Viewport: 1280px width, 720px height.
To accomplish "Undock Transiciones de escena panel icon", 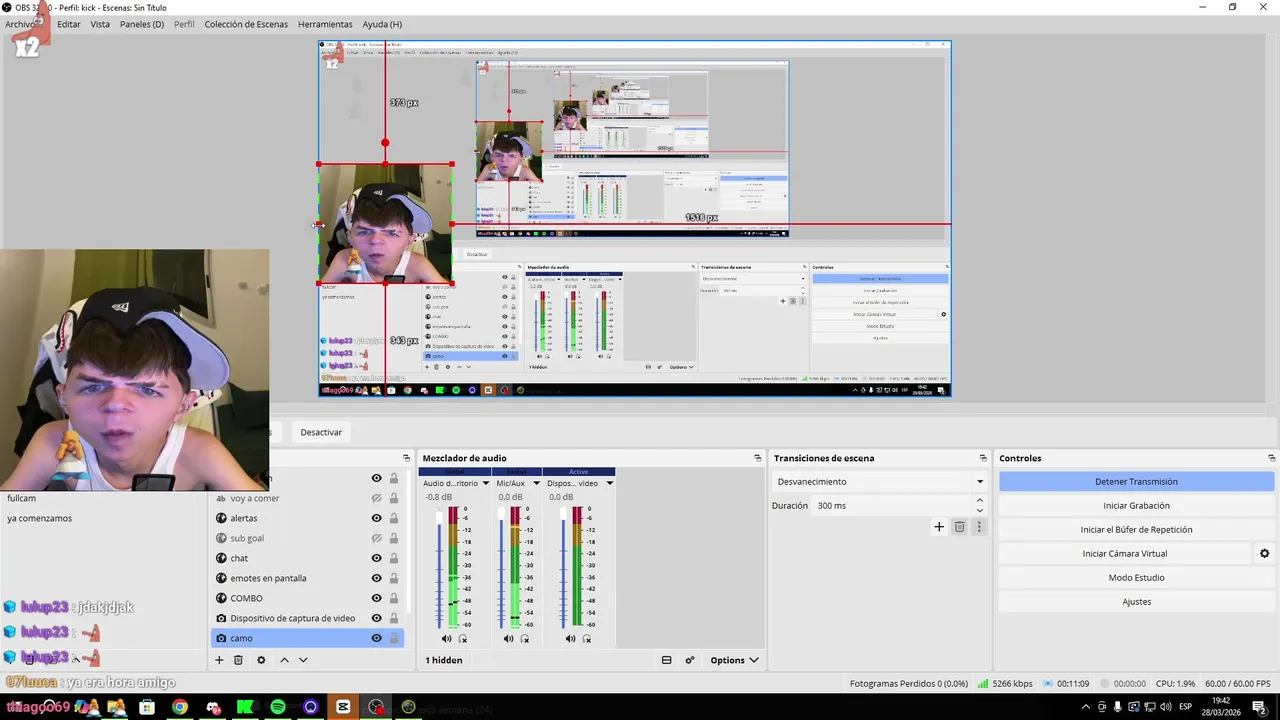I will click(983, 458).
